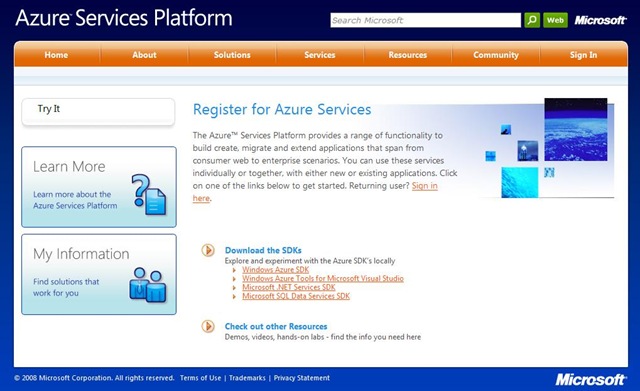Open the Services navigation tab
Screen dimensions: 640x391
[x=320, y=55]
